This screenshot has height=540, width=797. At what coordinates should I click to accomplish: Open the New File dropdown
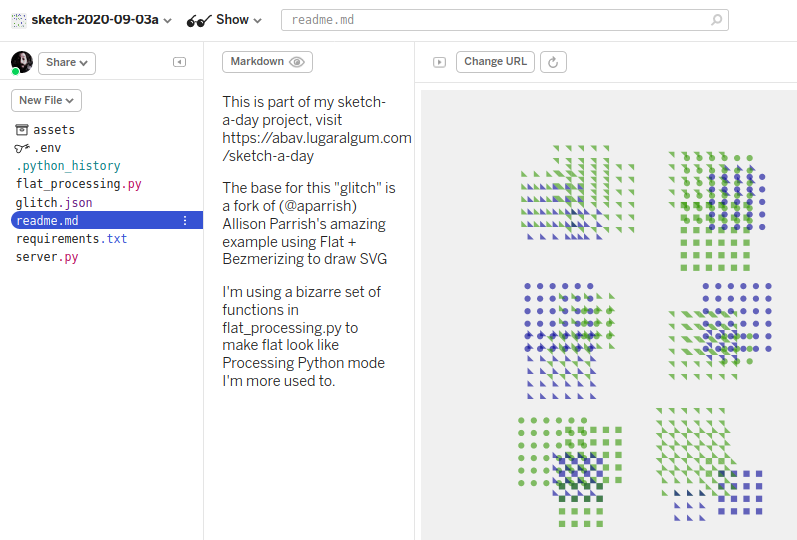click(x=46, y=100)
